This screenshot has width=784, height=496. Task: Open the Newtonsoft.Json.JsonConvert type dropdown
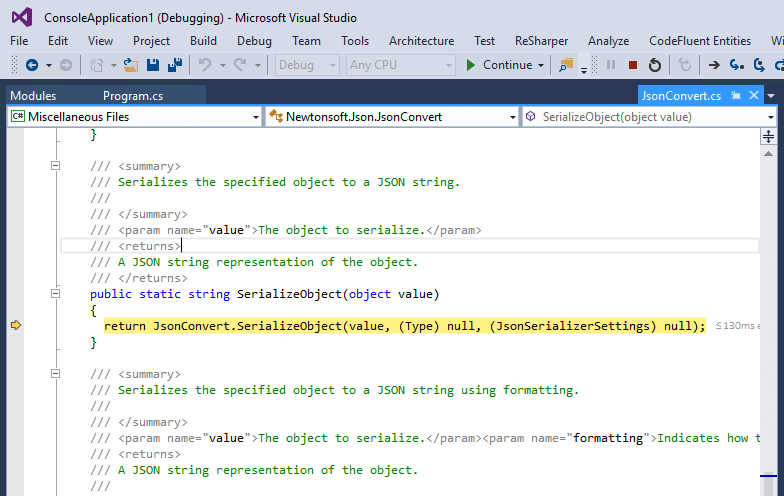512,117
